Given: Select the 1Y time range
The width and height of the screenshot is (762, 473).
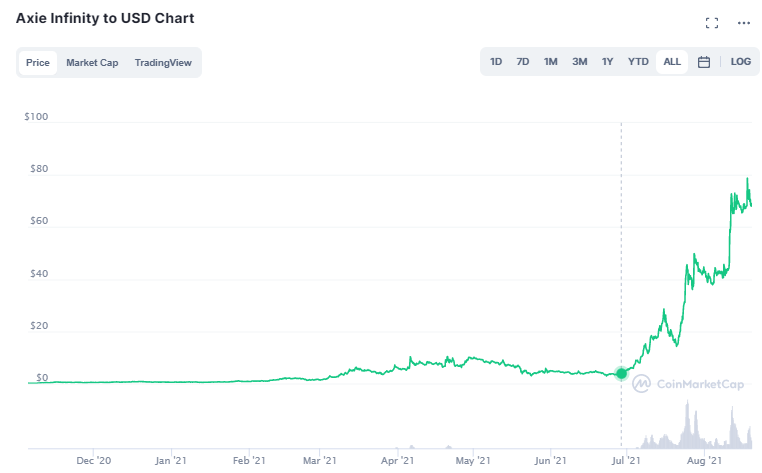Looking at the screenshot, I should pos(607,62).
